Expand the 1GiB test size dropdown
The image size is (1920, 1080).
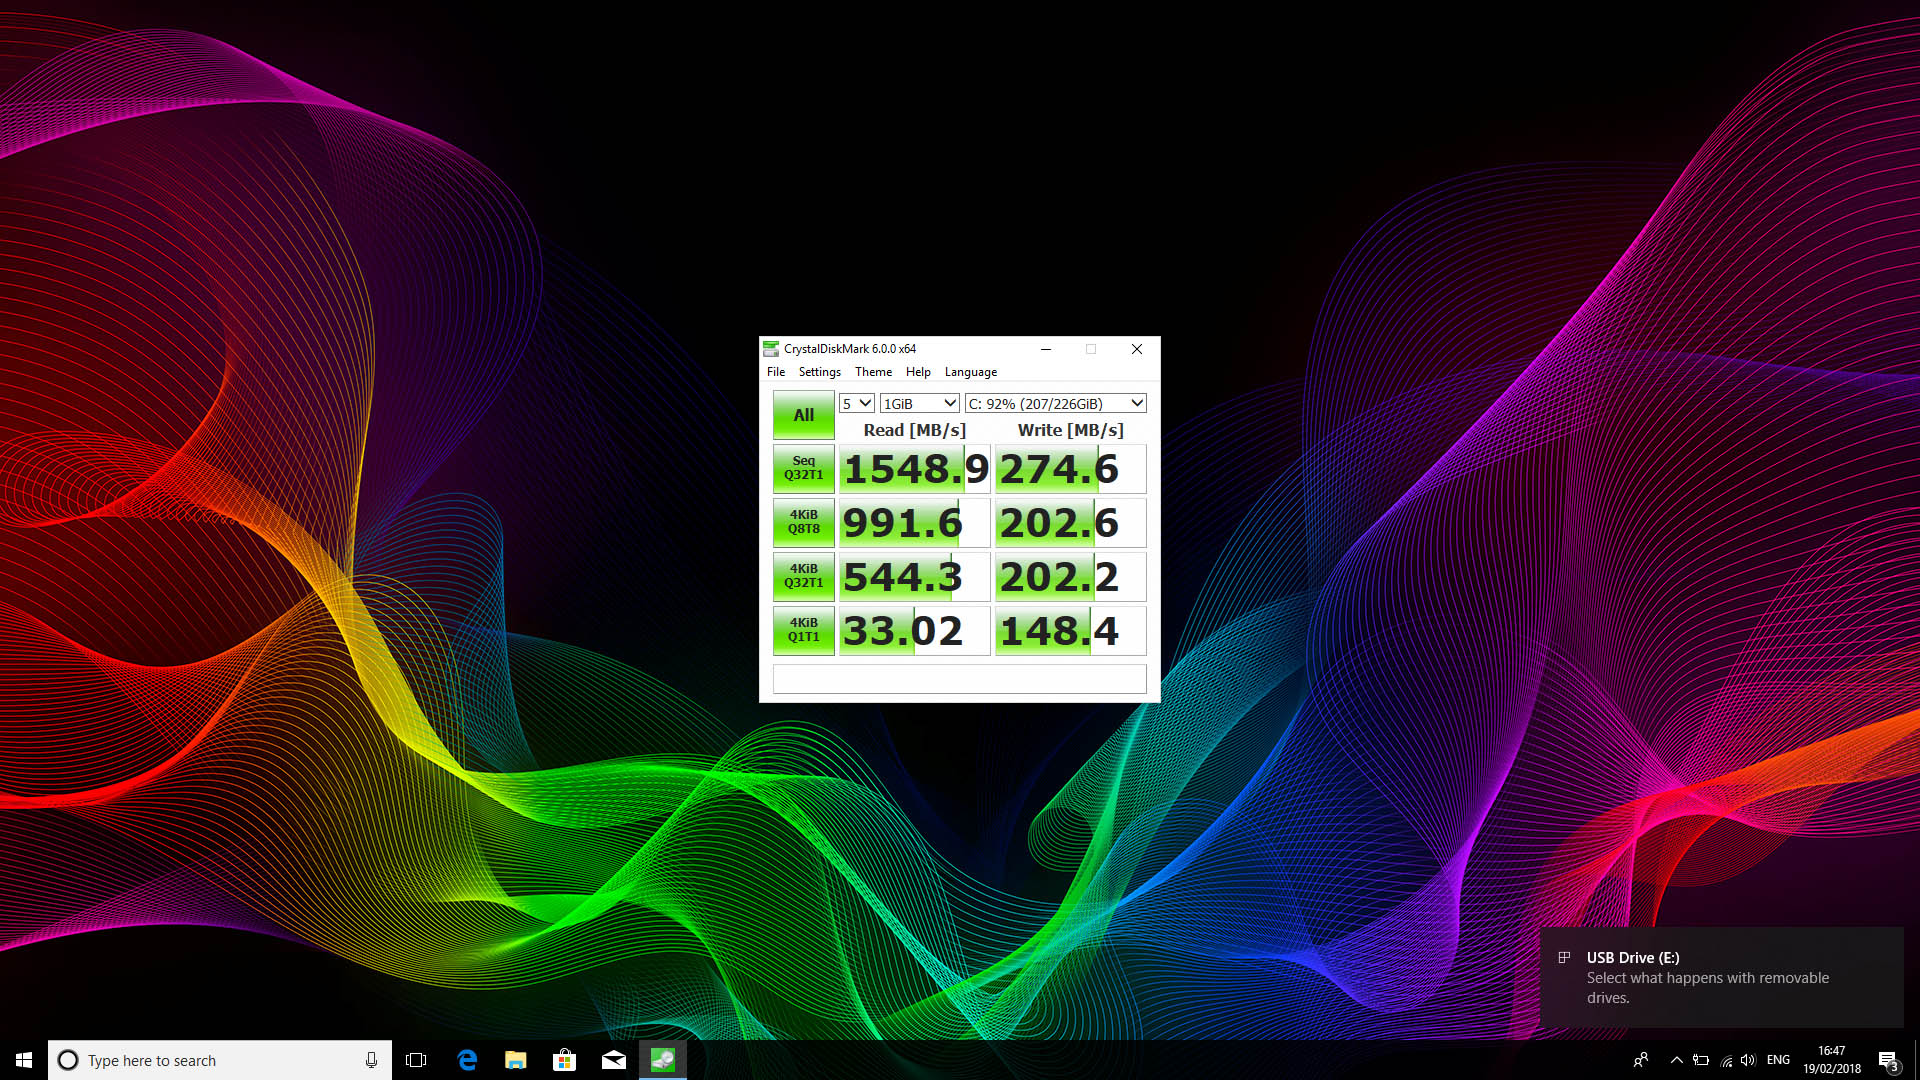tap(919, 403)
